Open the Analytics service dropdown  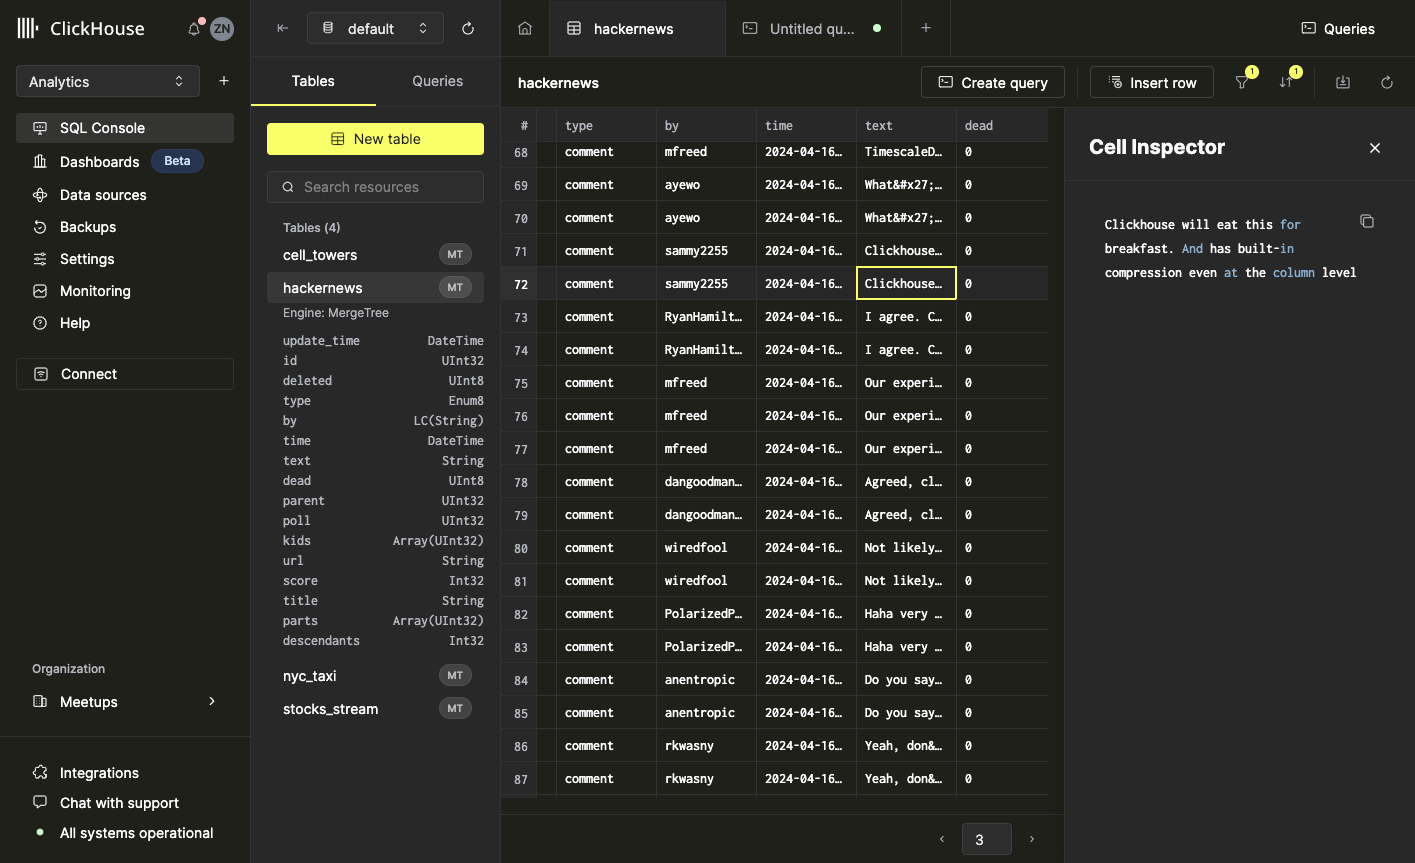click(107, 82)
